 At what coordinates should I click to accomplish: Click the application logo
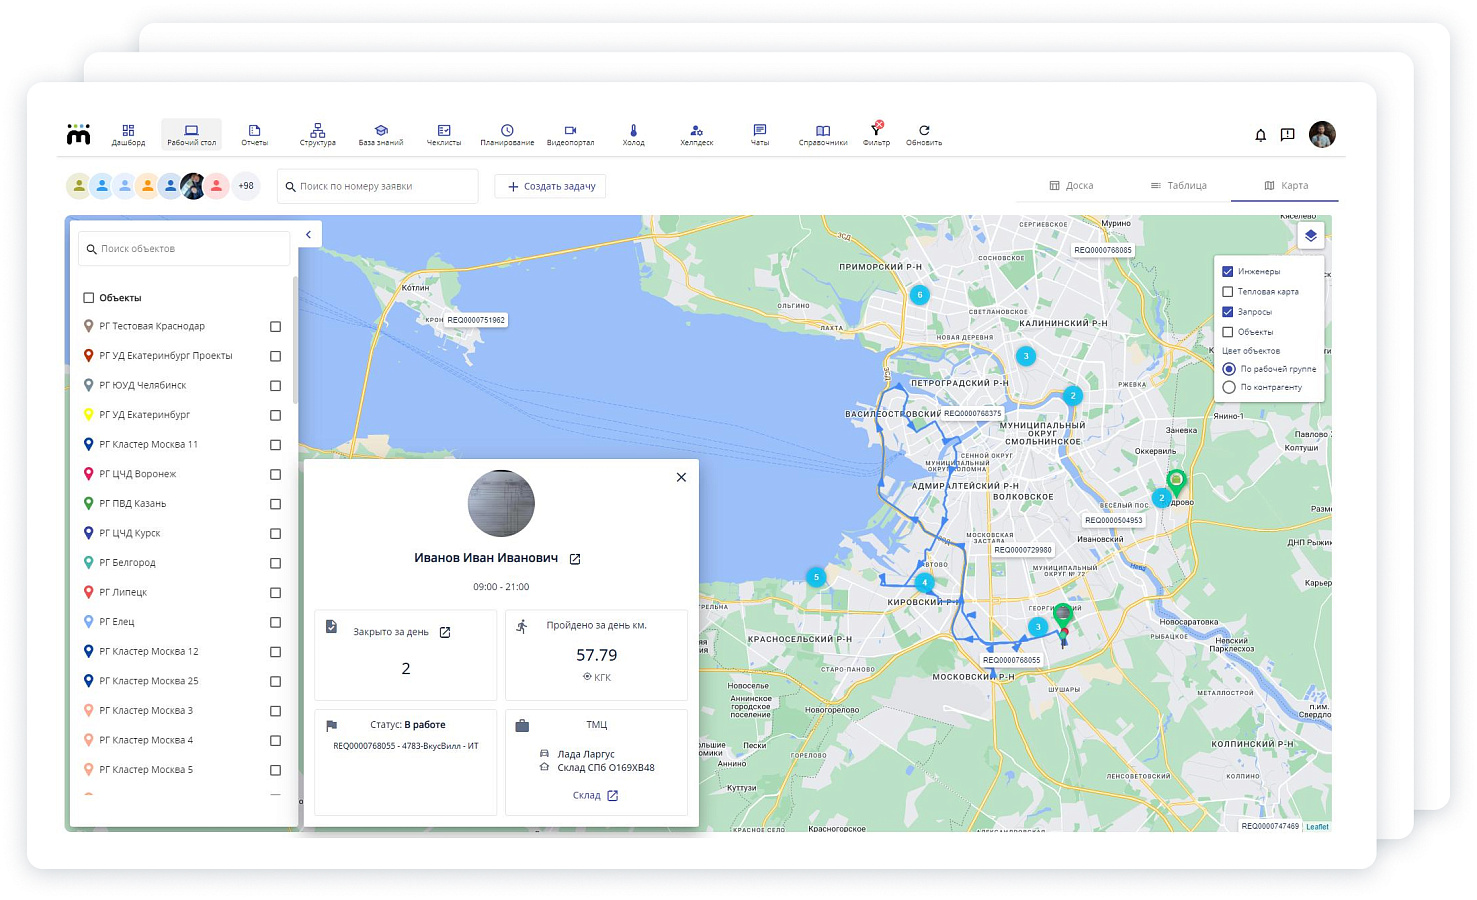pos(78,135)
